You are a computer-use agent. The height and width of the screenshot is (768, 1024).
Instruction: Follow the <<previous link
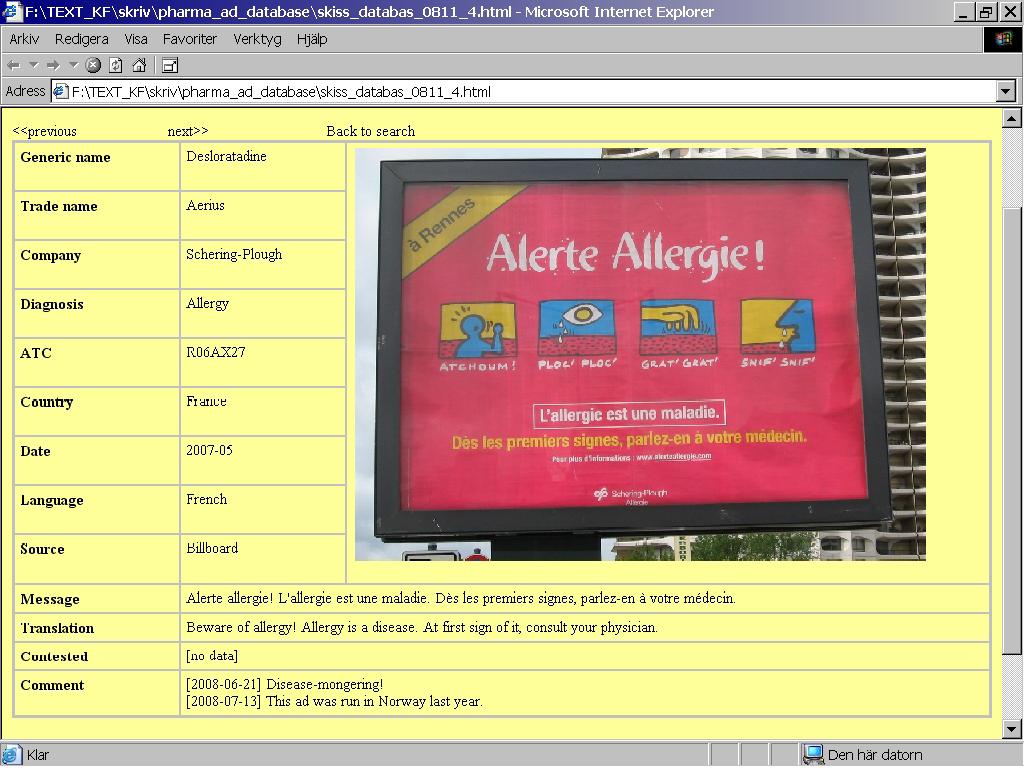coord(44,131)
